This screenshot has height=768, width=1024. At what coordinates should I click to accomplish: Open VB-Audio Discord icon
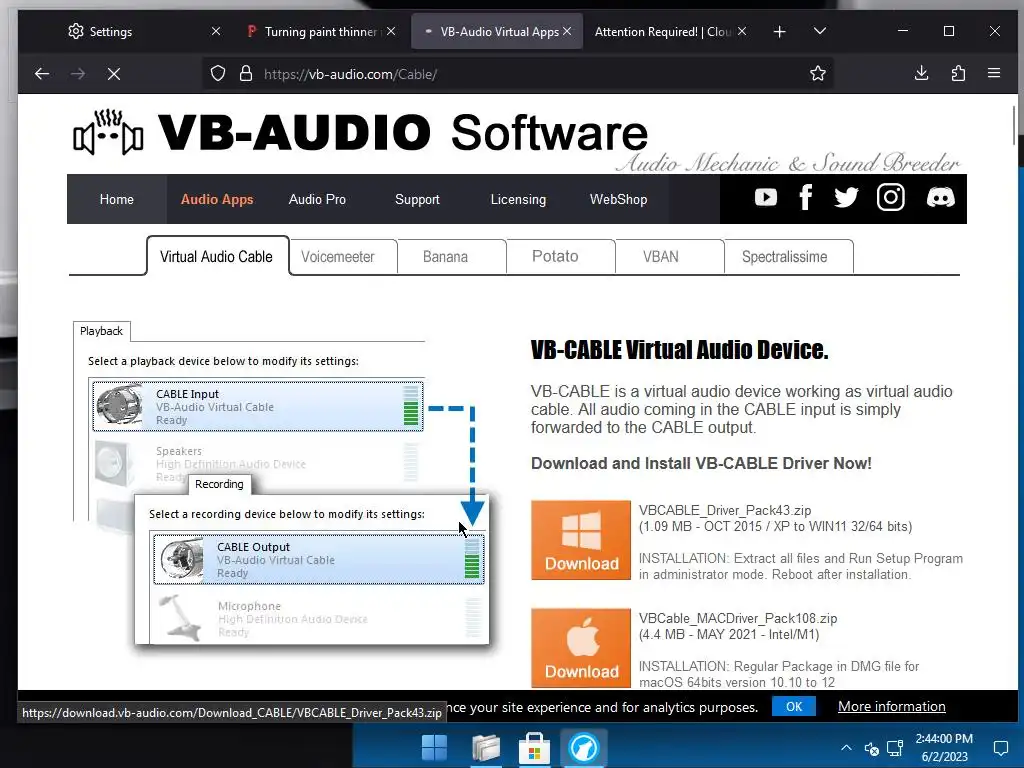pyautogui.click(x=940, y=197)
